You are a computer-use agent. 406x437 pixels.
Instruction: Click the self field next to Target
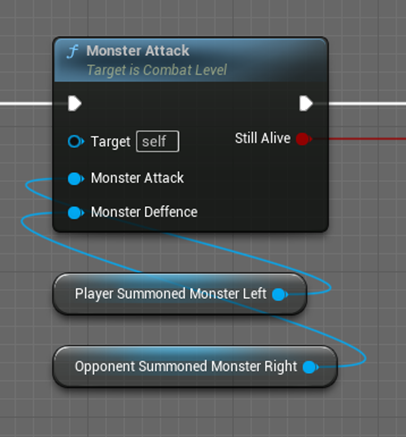pyautogui.click(x=158, y=141)
